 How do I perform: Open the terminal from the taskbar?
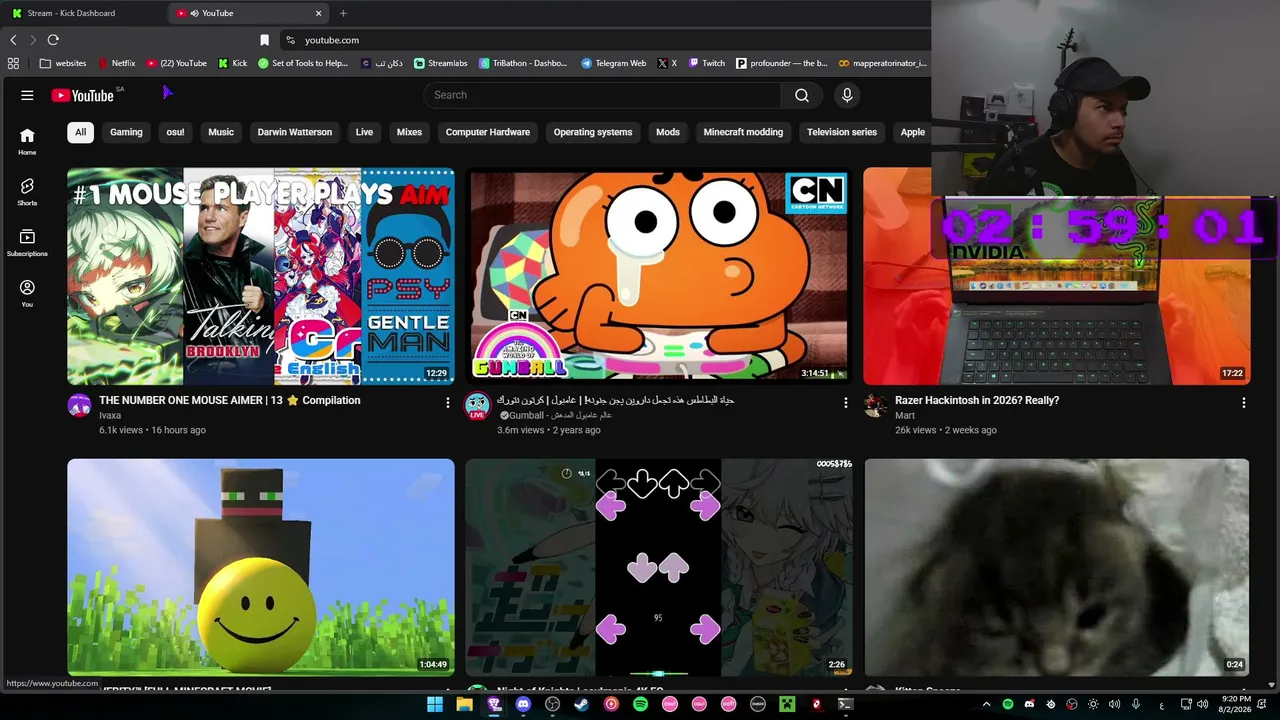pyautogui.click(x=845, y=704)
